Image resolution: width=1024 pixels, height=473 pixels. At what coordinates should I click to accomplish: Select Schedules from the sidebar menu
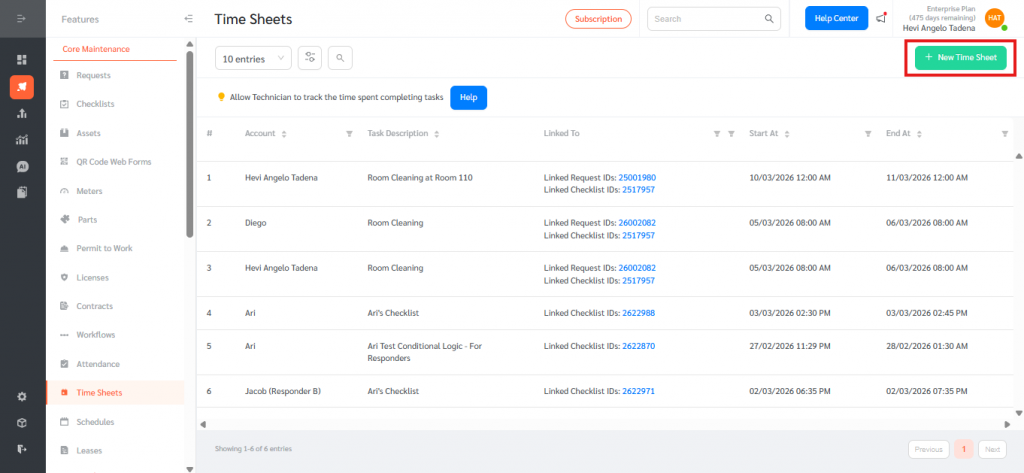(x=95, y=422)
